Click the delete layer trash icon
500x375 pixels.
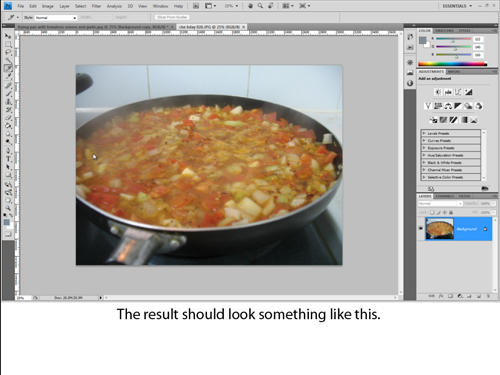click(x=488, y=296)
